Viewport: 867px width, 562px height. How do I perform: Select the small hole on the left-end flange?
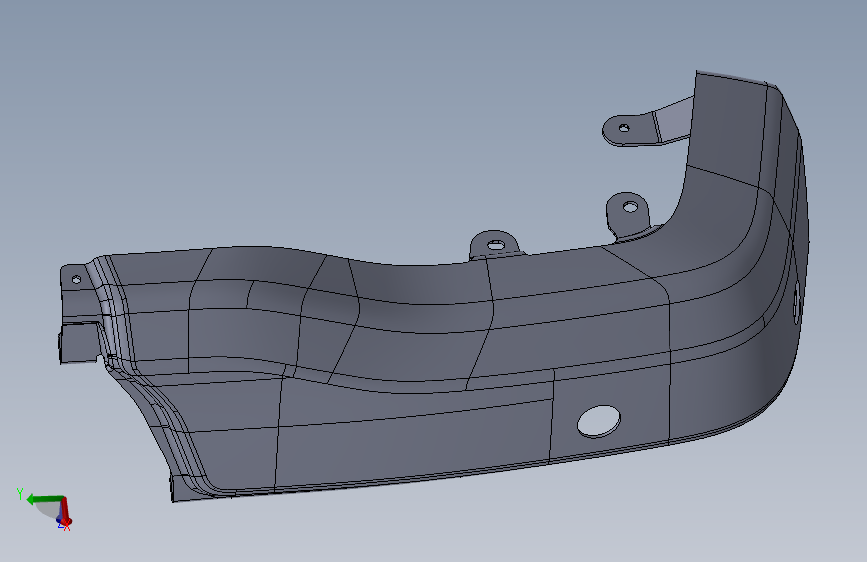coord(76,280)
